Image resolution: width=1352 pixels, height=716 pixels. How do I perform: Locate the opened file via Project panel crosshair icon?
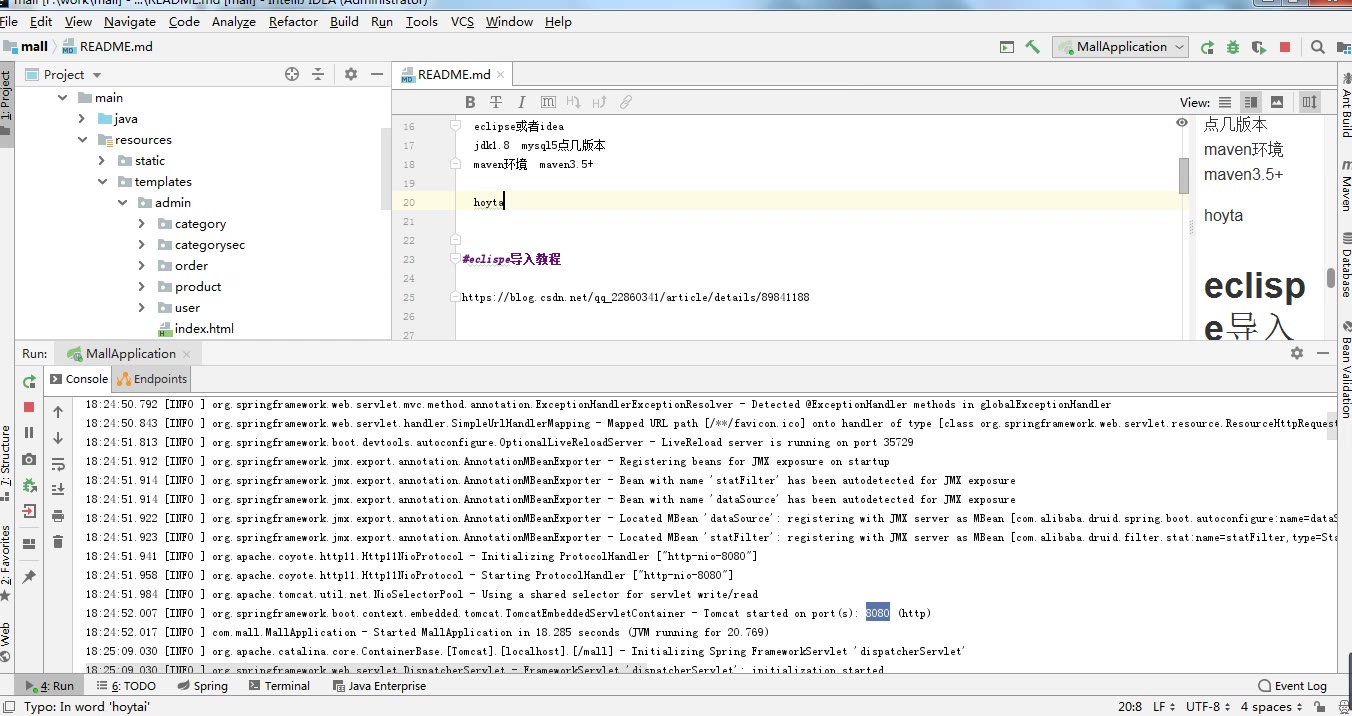pyautogui.click(x=292, y=74)
